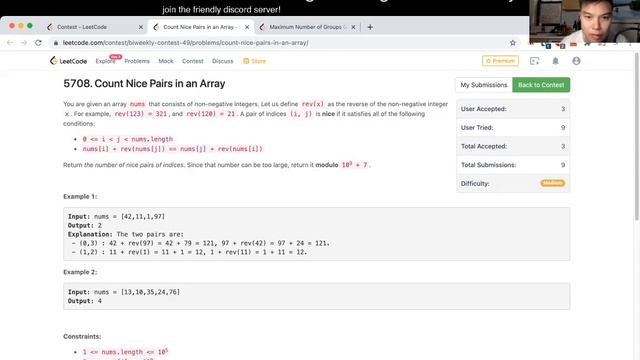
Task: Click the browser back arrow
Action: [x=10, y=42]
